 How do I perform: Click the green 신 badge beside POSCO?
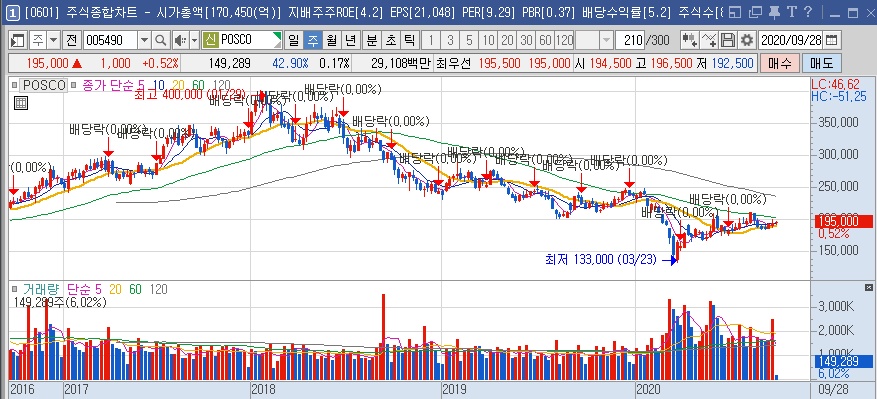pos(210,40)
